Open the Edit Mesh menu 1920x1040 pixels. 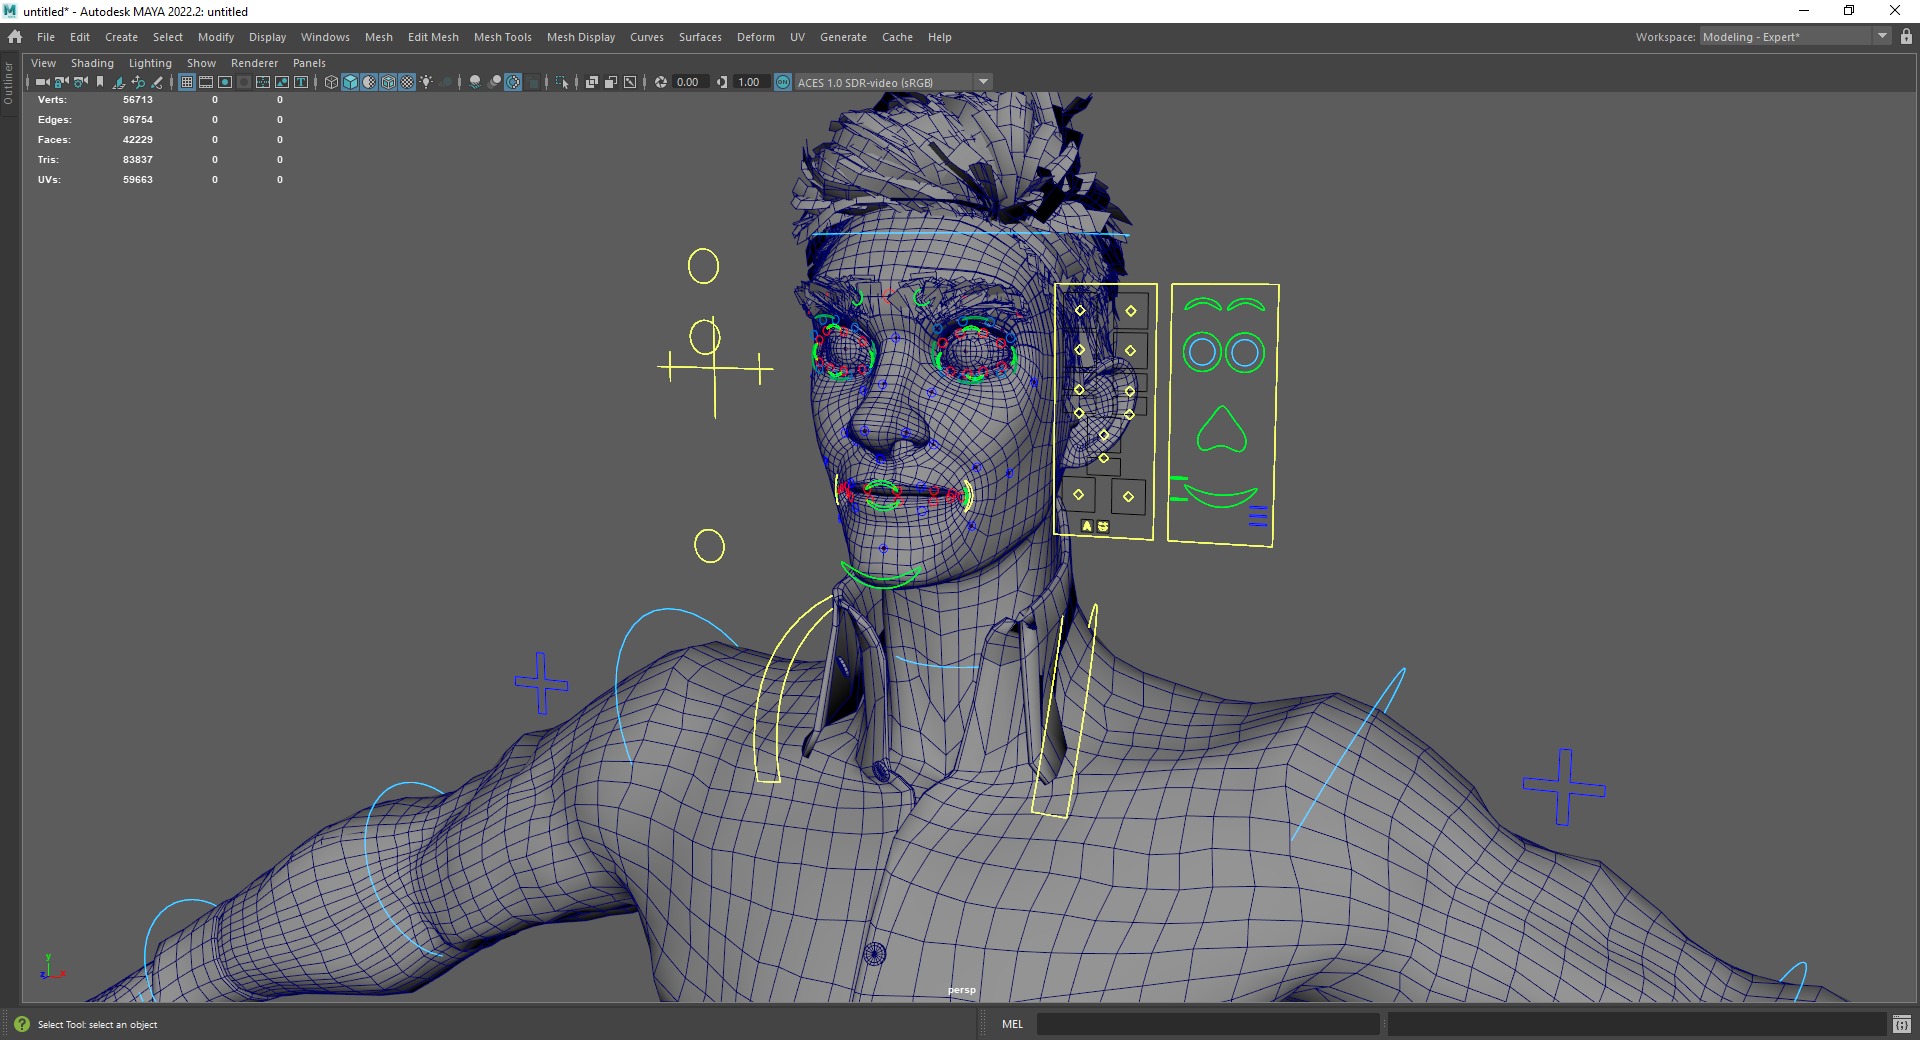coord(433,37)
